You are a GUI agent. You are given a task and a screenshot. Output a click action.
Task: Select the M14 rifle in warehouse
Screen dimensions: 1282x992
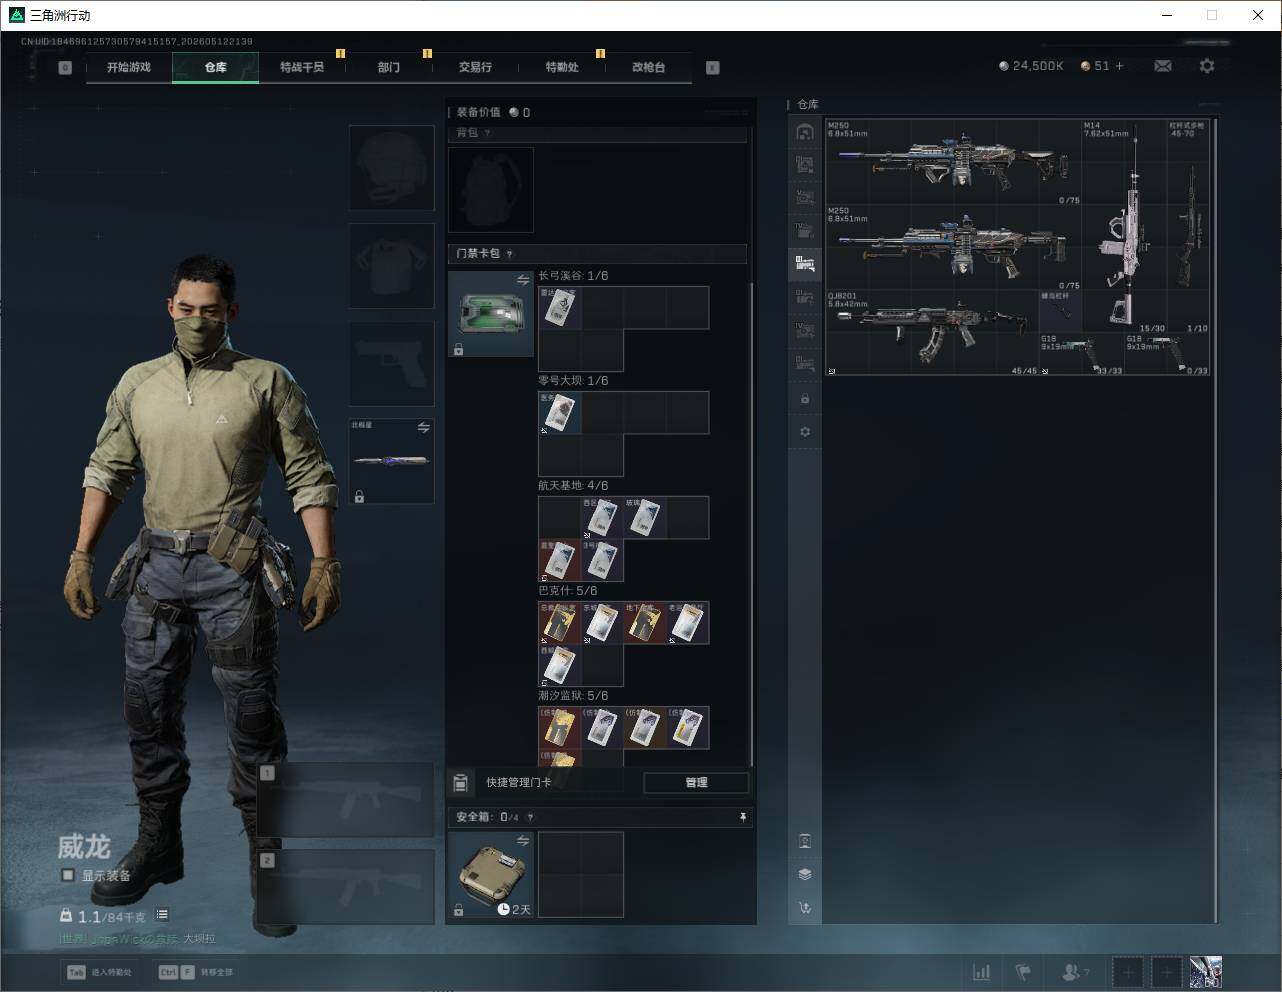click(1125, 227)
